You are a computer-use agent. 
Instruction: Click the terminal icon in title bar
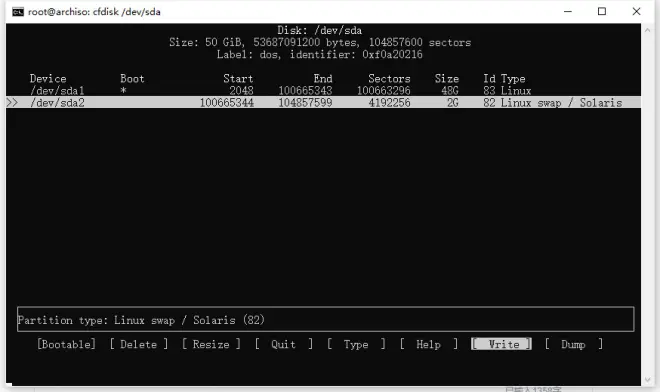[x=18, y=12]
